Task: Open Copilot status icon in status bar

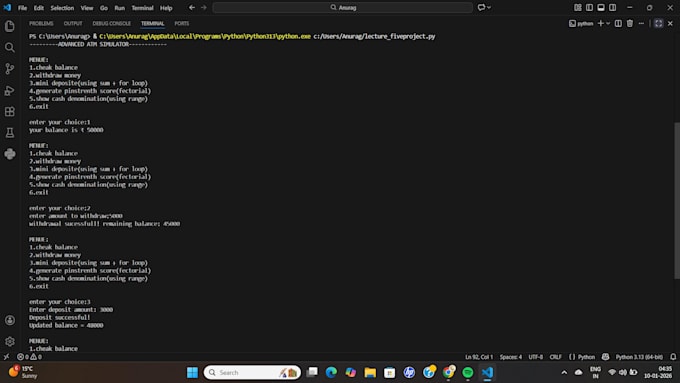Action: click(x=605, y=357)
